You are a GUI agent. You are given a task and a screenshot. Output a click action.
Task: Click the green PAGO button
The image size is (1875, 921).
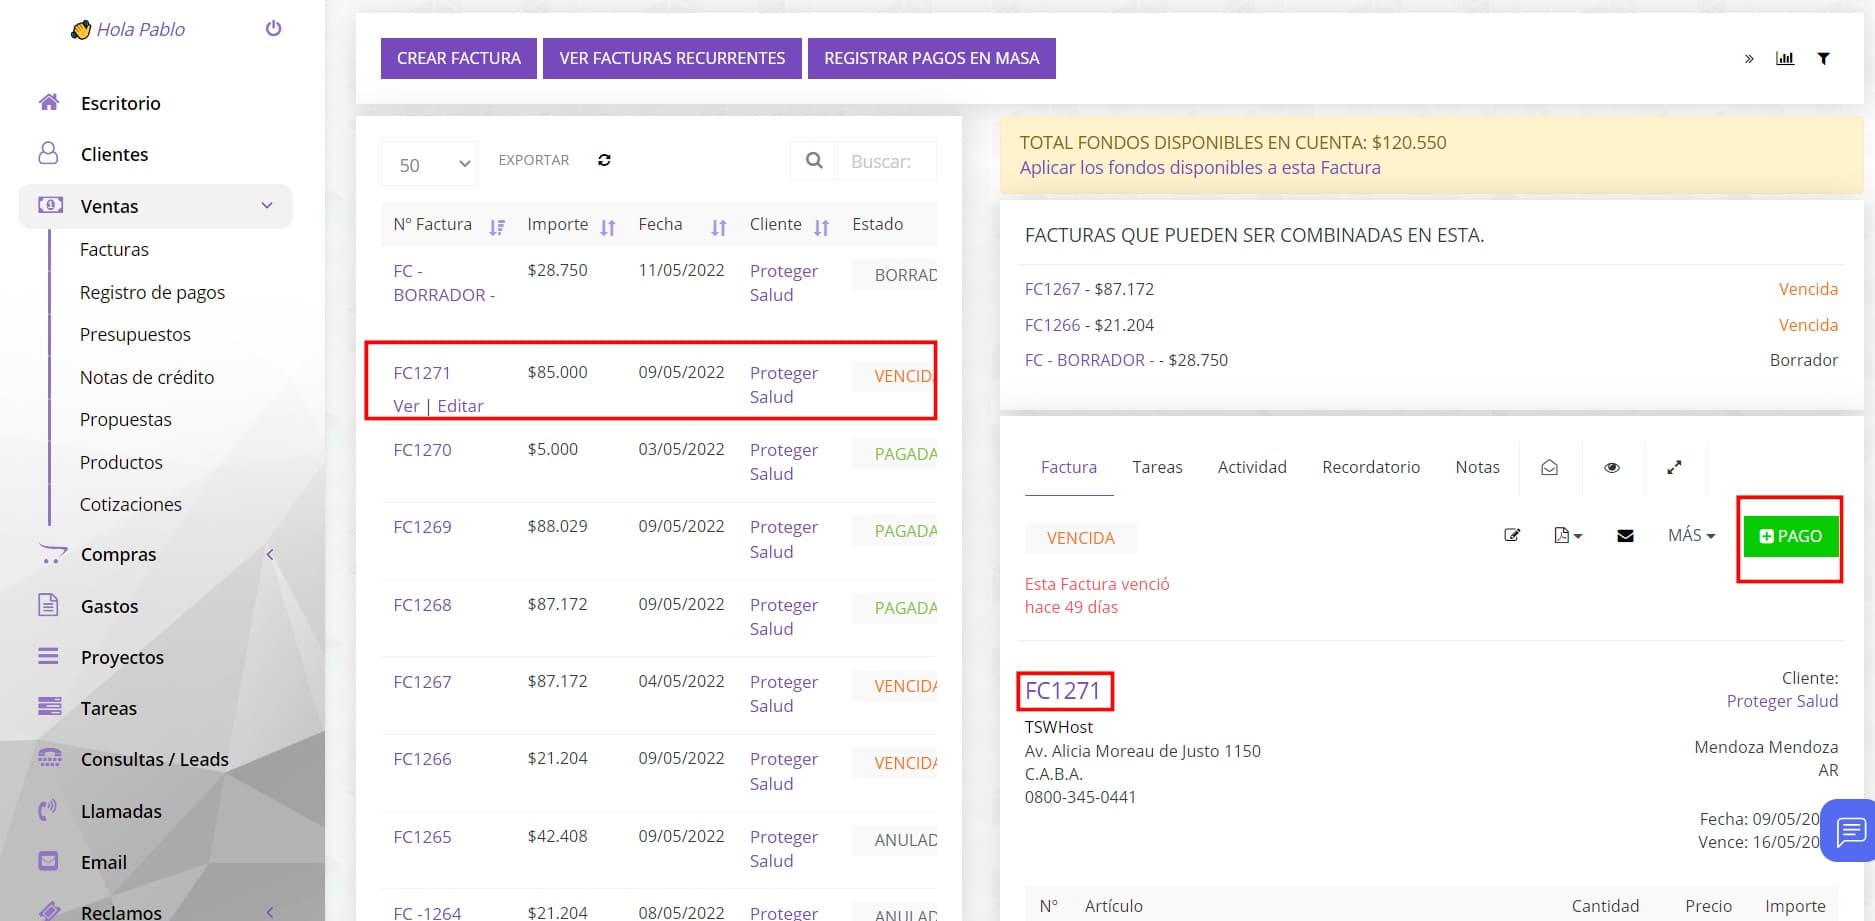tap(1790, 536)
